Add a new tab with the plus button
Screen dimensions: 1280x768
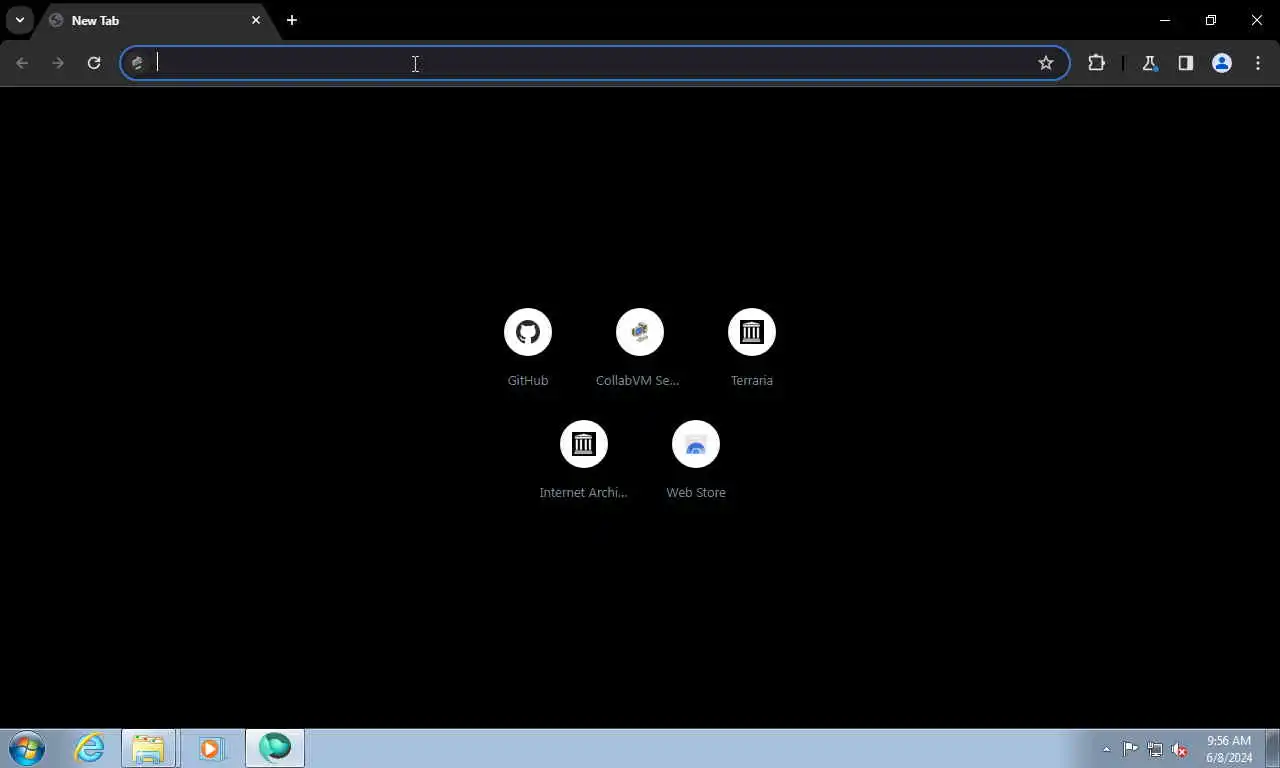[292, 20]
